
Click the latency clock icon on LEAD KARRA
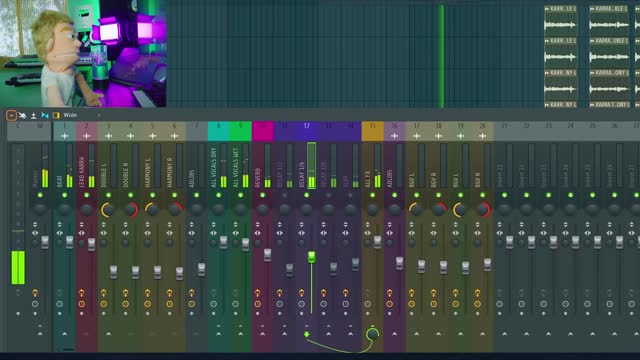pyautogui.click(x=82, y=304)
